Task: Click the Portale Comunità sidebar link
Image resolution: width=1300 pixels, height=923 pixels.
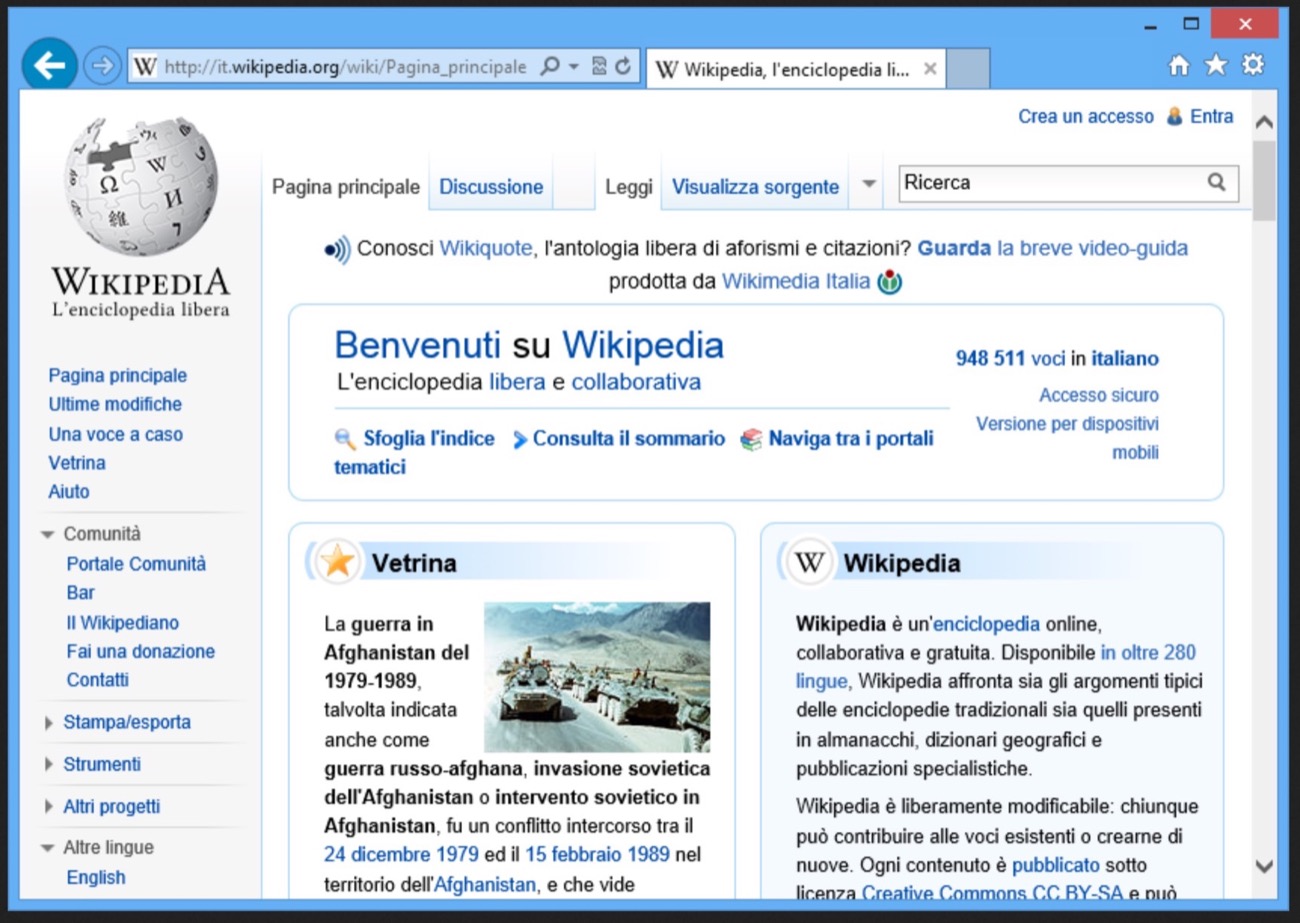Action: [x=136, y=564]
